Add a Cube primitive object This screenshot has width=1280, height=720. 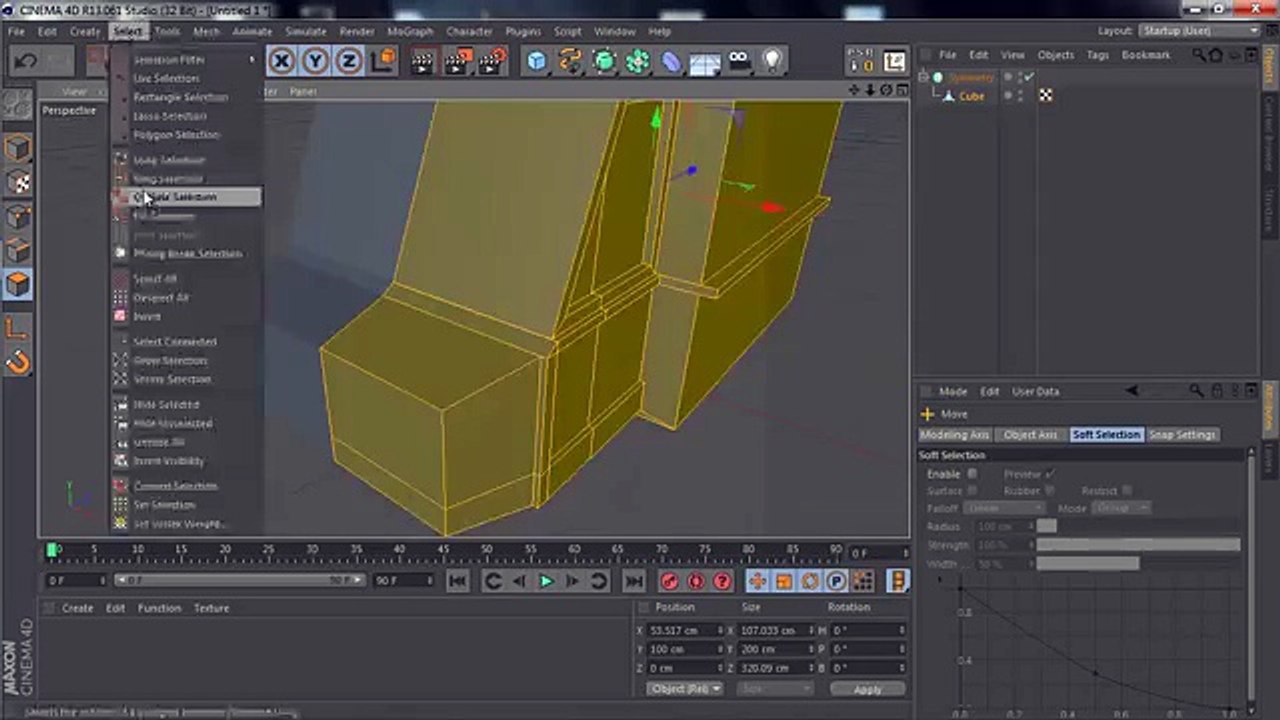537,62
